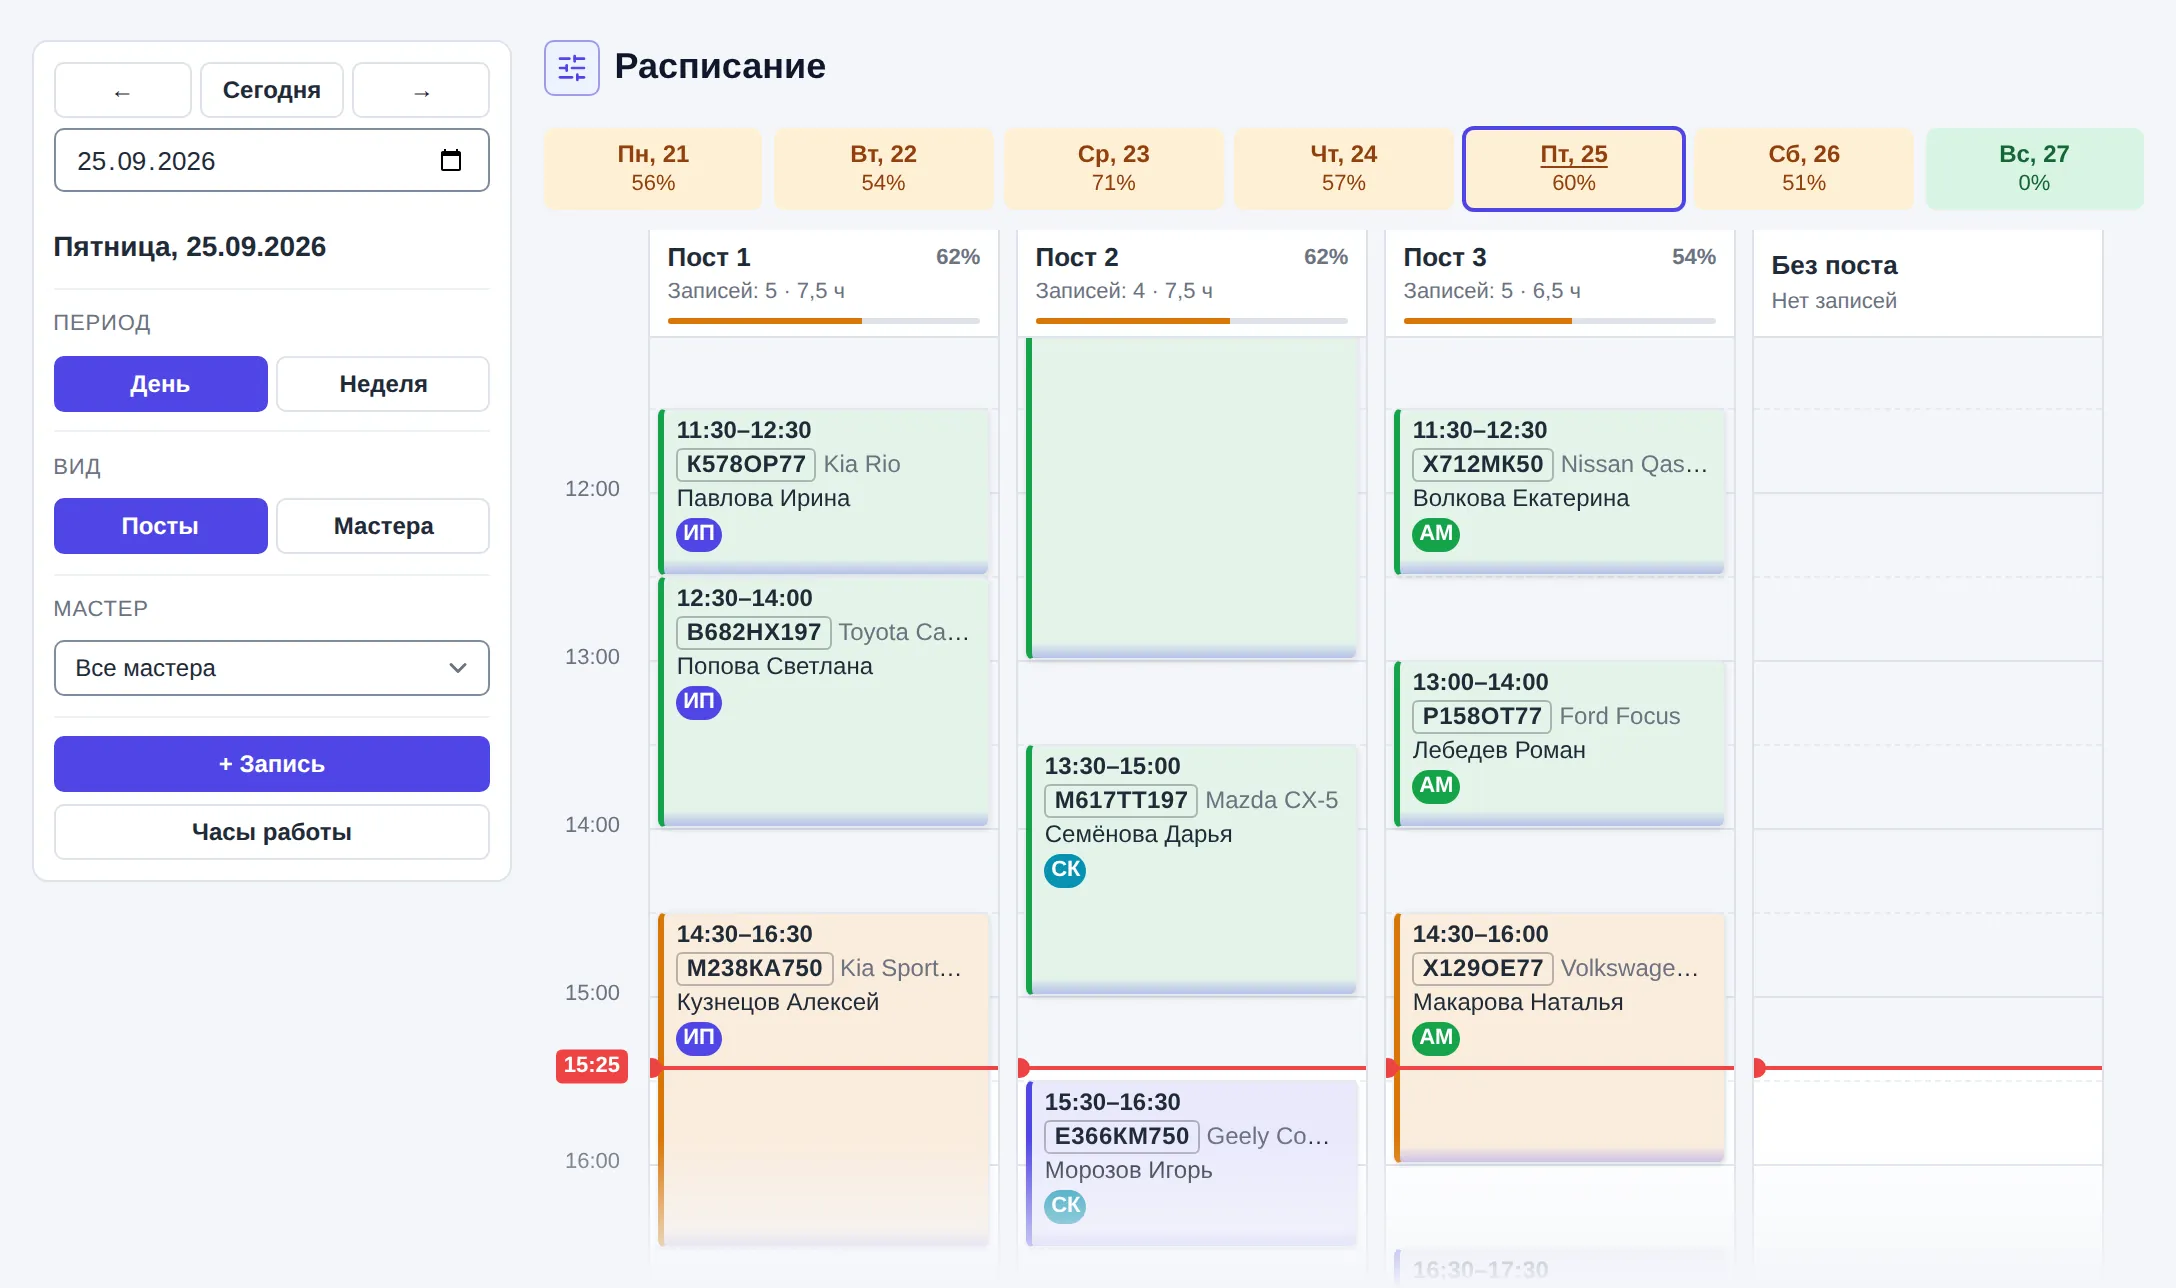This screenshot has height=1288, width=2176.
Task: Select Ср, 23 day tab
Action: [x=1113, y=168]
